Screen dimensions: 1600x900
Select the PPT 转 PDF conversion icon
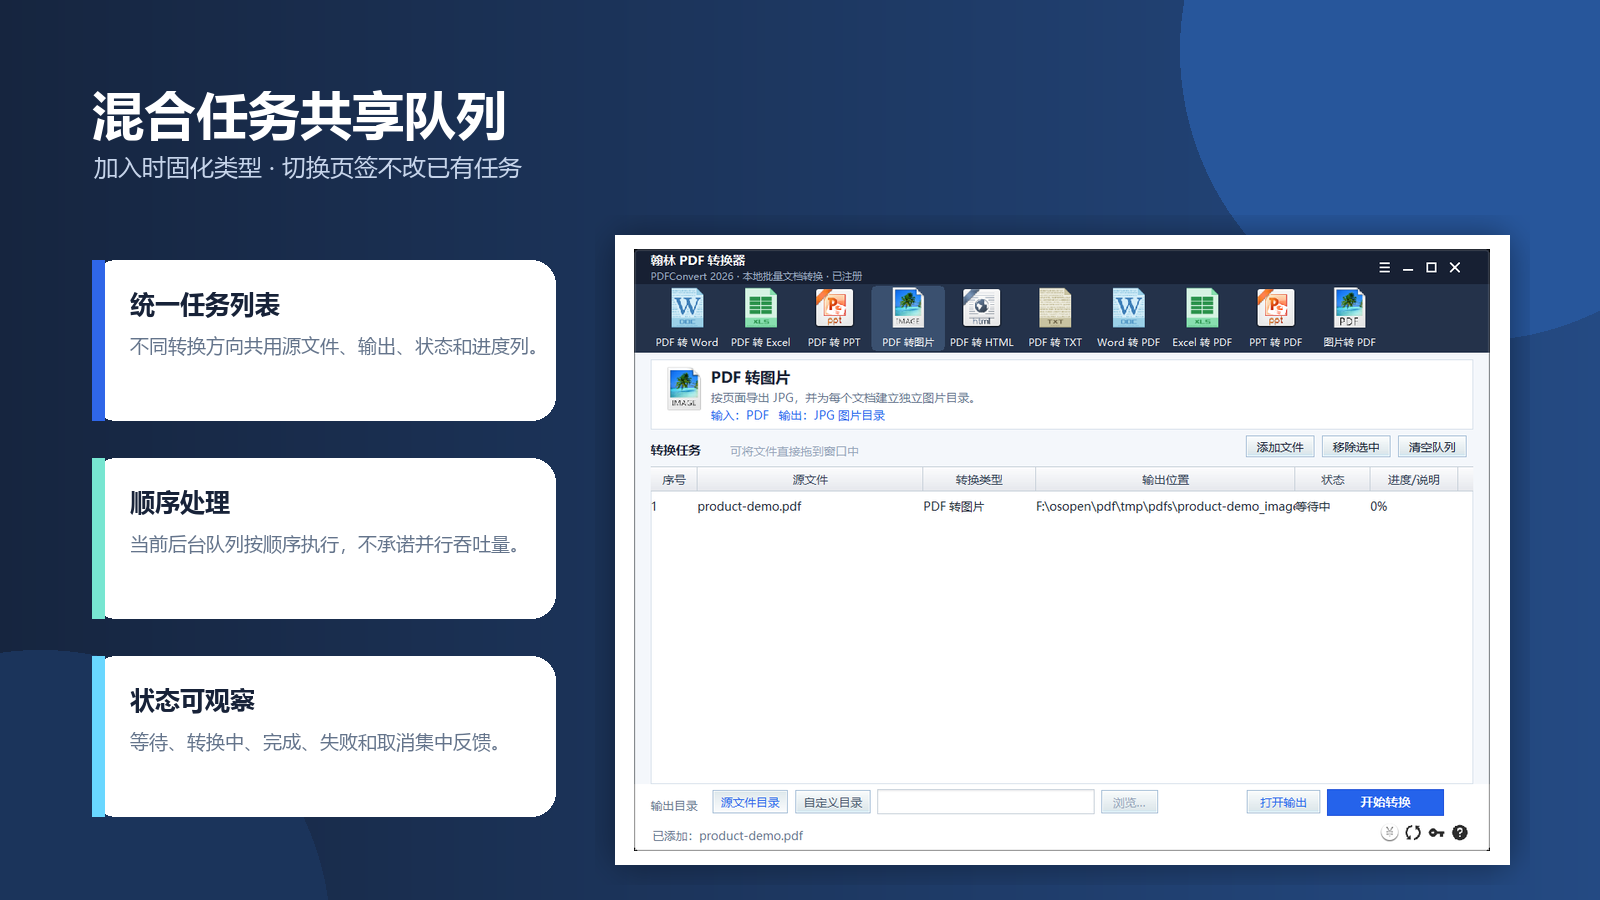click(x=1275, y=318)
